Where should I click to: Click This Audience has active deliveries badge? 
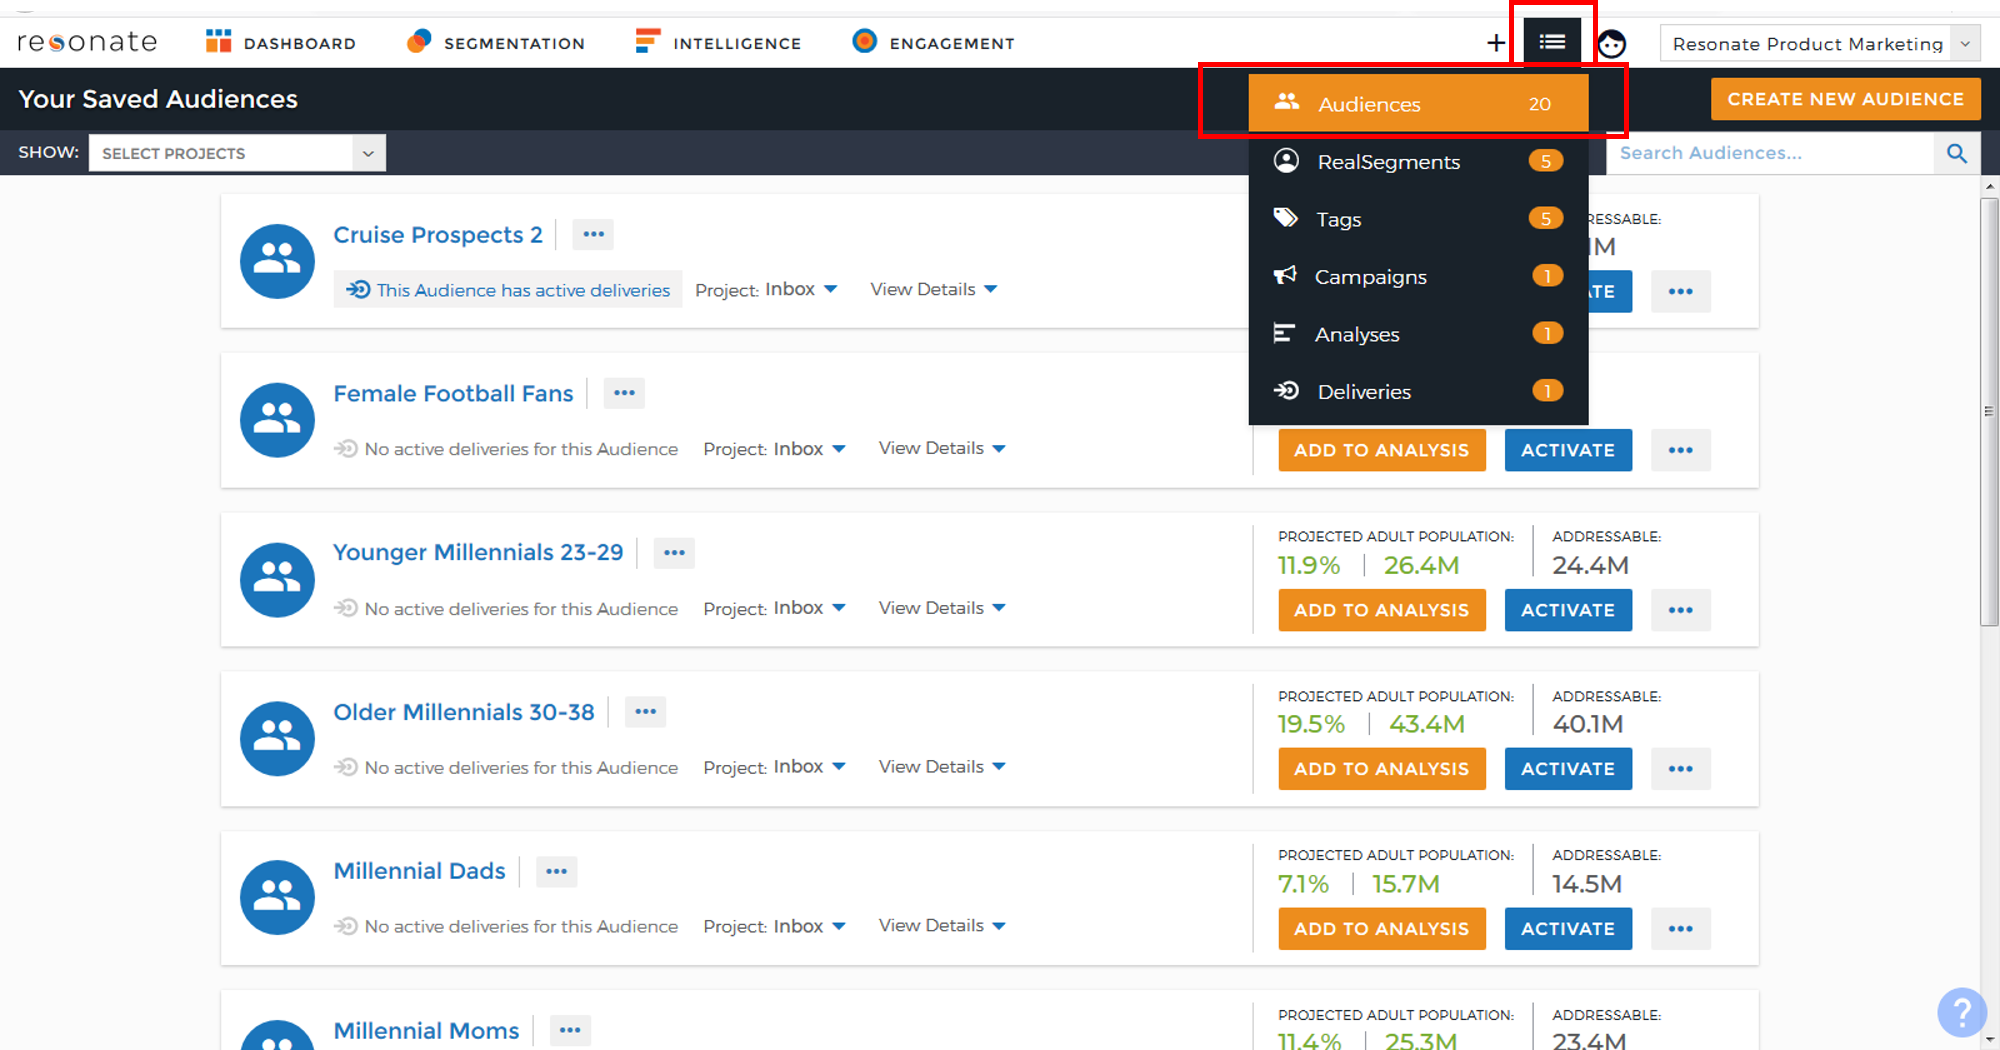click(508, 289)
